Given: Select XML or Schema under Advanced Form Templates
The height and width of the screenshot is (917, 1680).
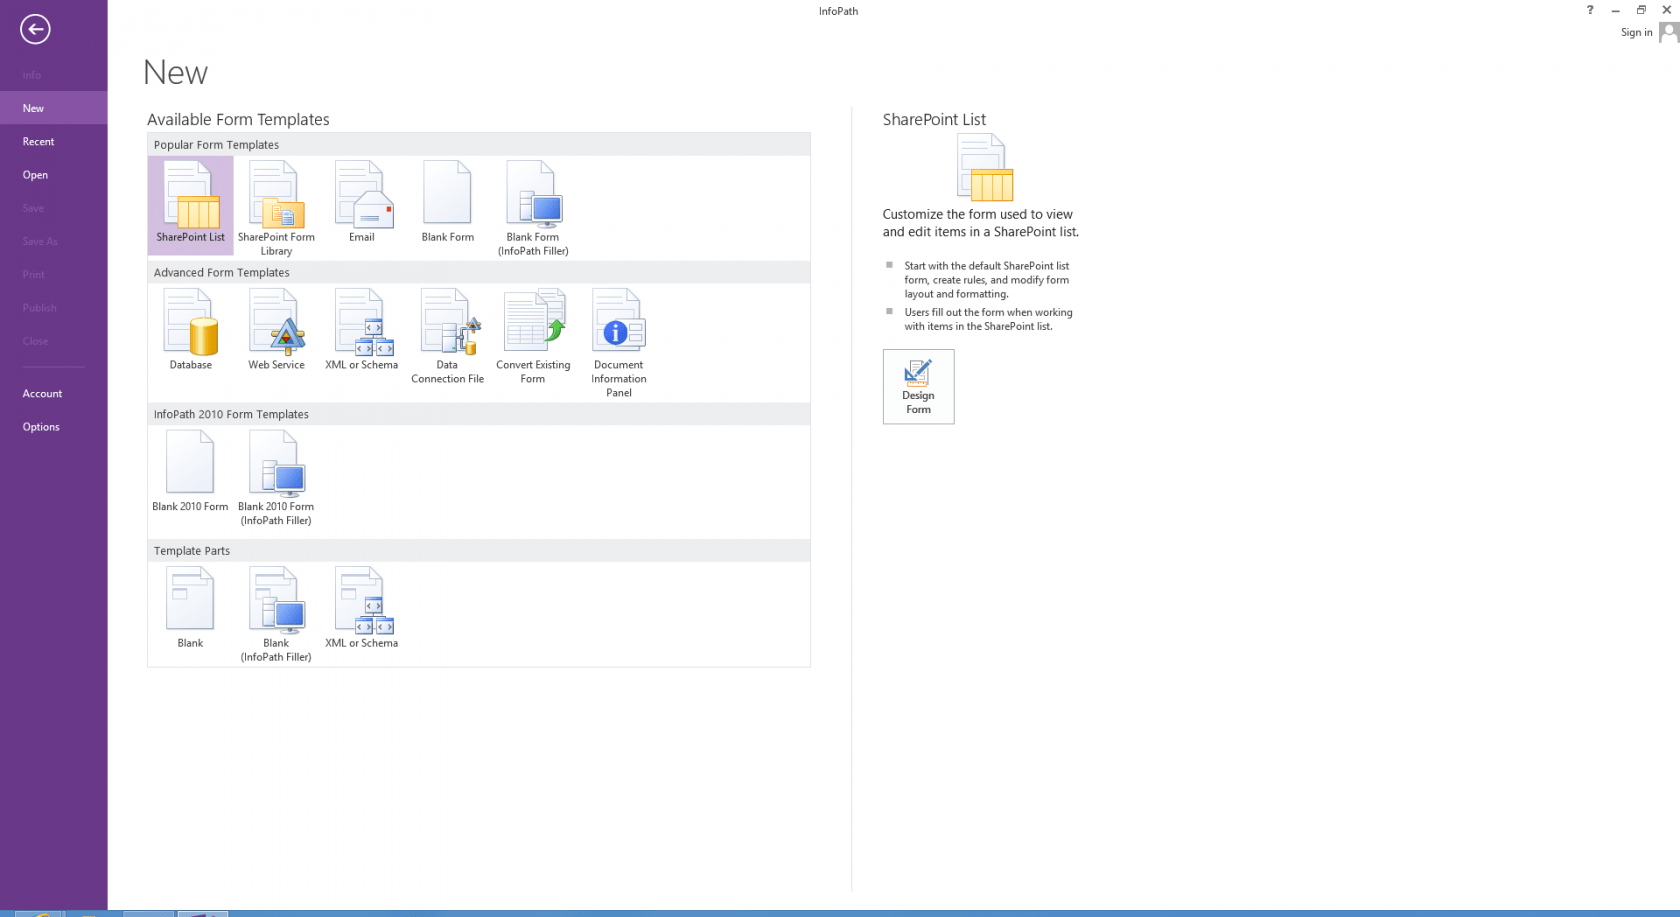Looking at the screenshot, I should point(362,330).
